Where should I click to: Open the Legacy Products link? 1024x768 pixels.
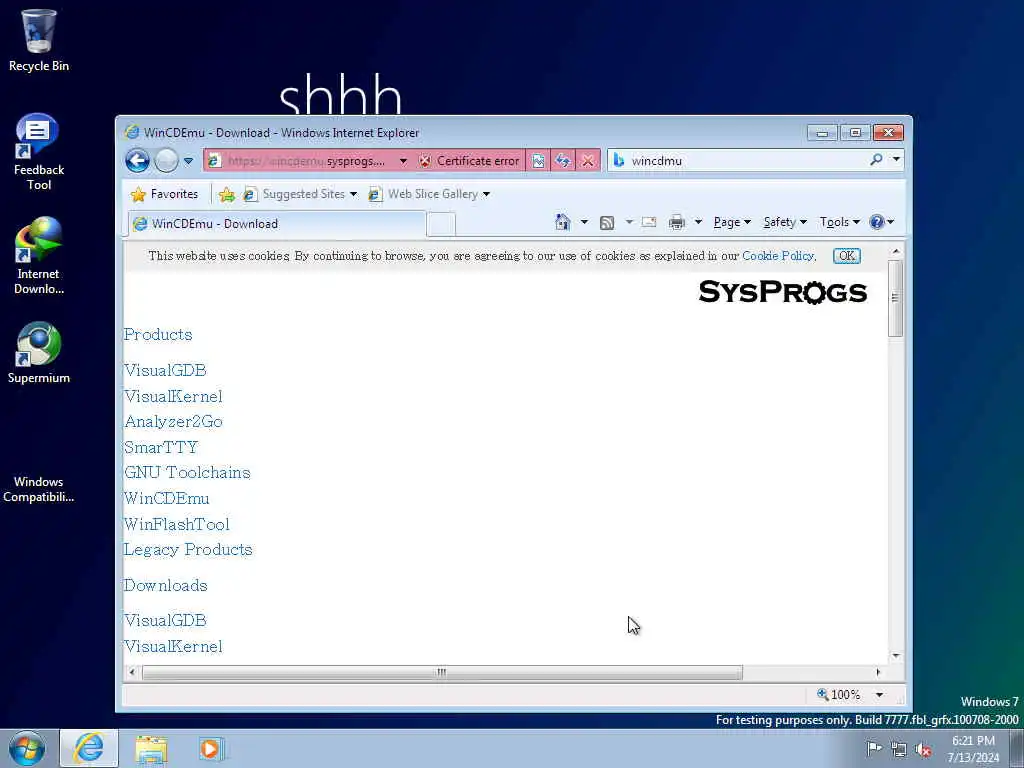pos(188,550)
